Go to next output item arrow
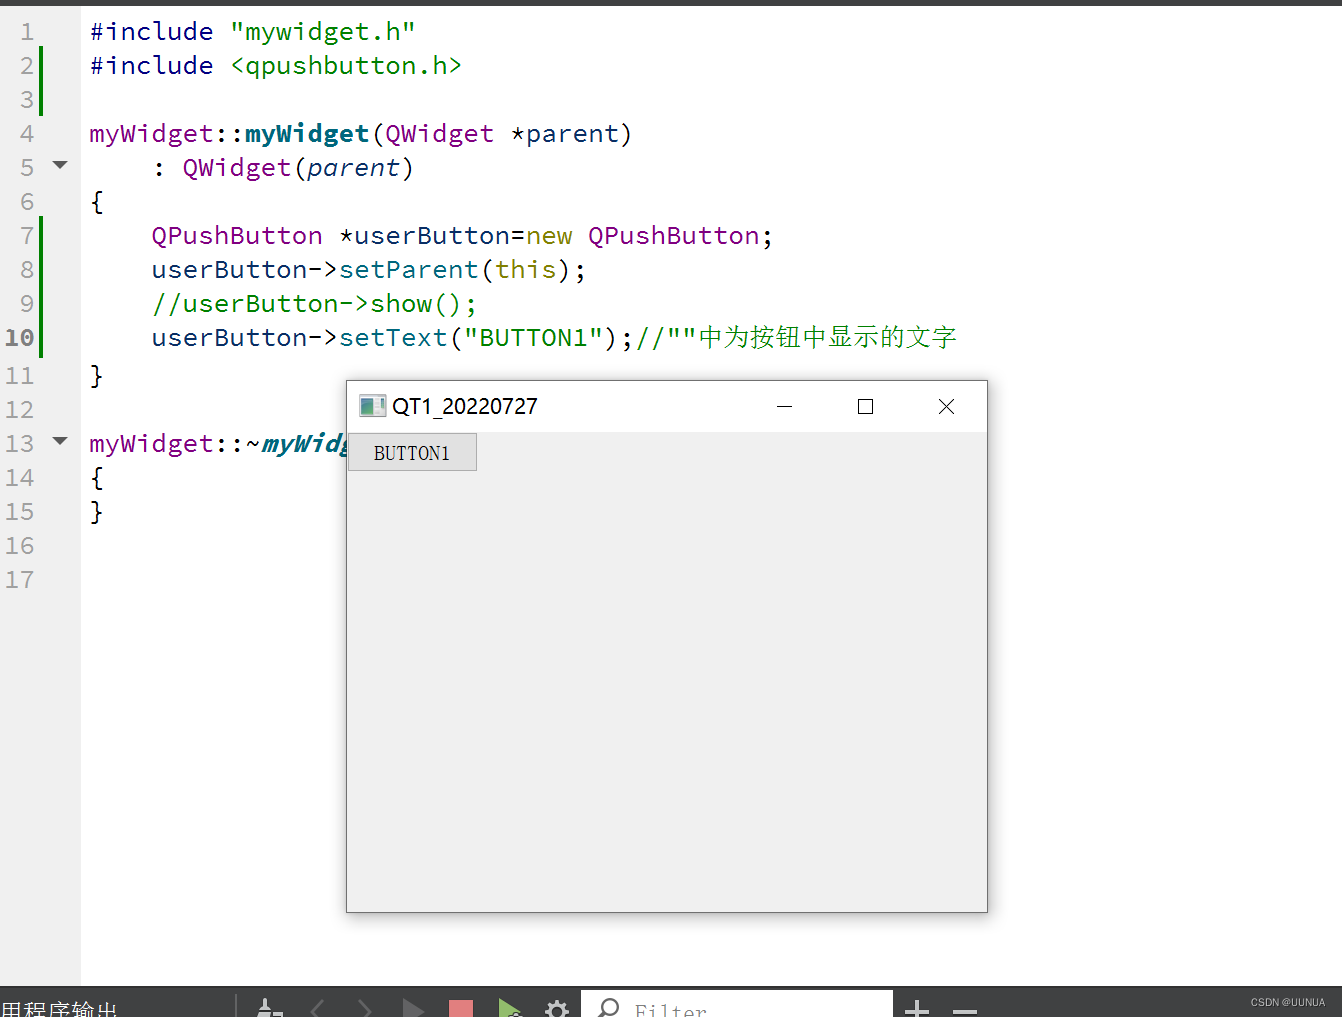1342x1017 pixels. [x=364, y=1007]
